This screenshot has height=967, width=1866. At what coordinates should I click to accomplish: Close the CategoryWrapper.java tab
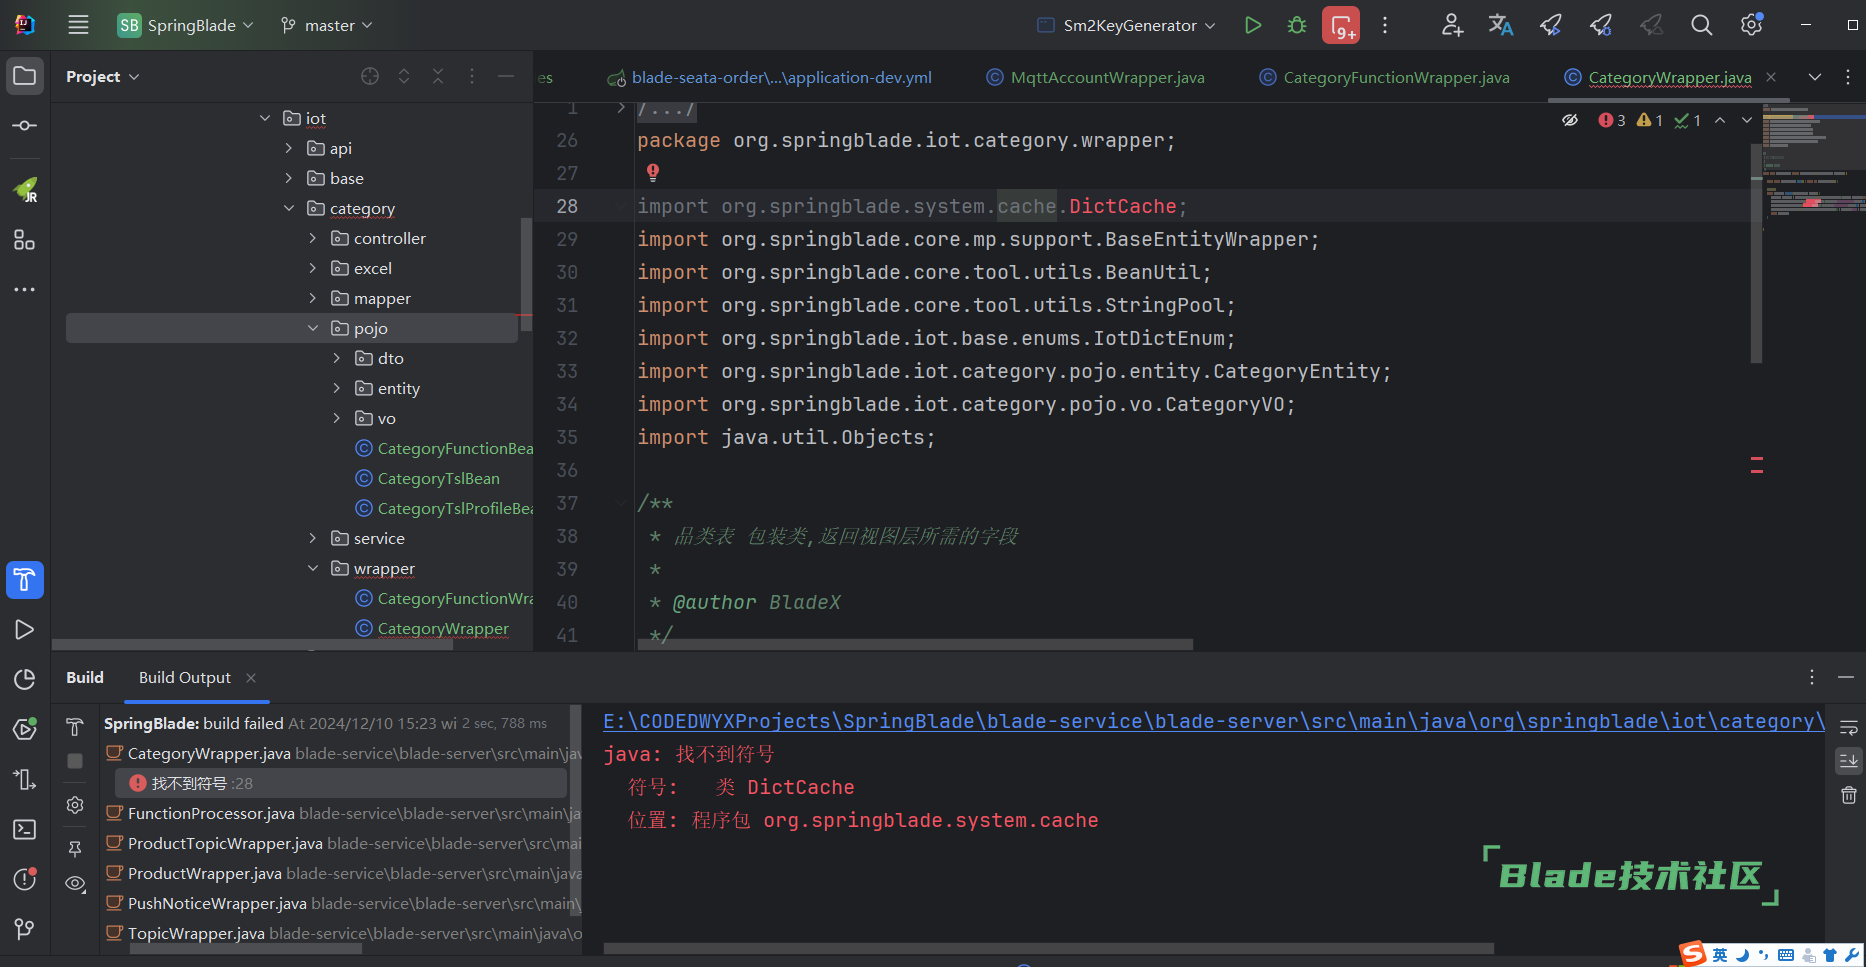(x=1771, y=77)
